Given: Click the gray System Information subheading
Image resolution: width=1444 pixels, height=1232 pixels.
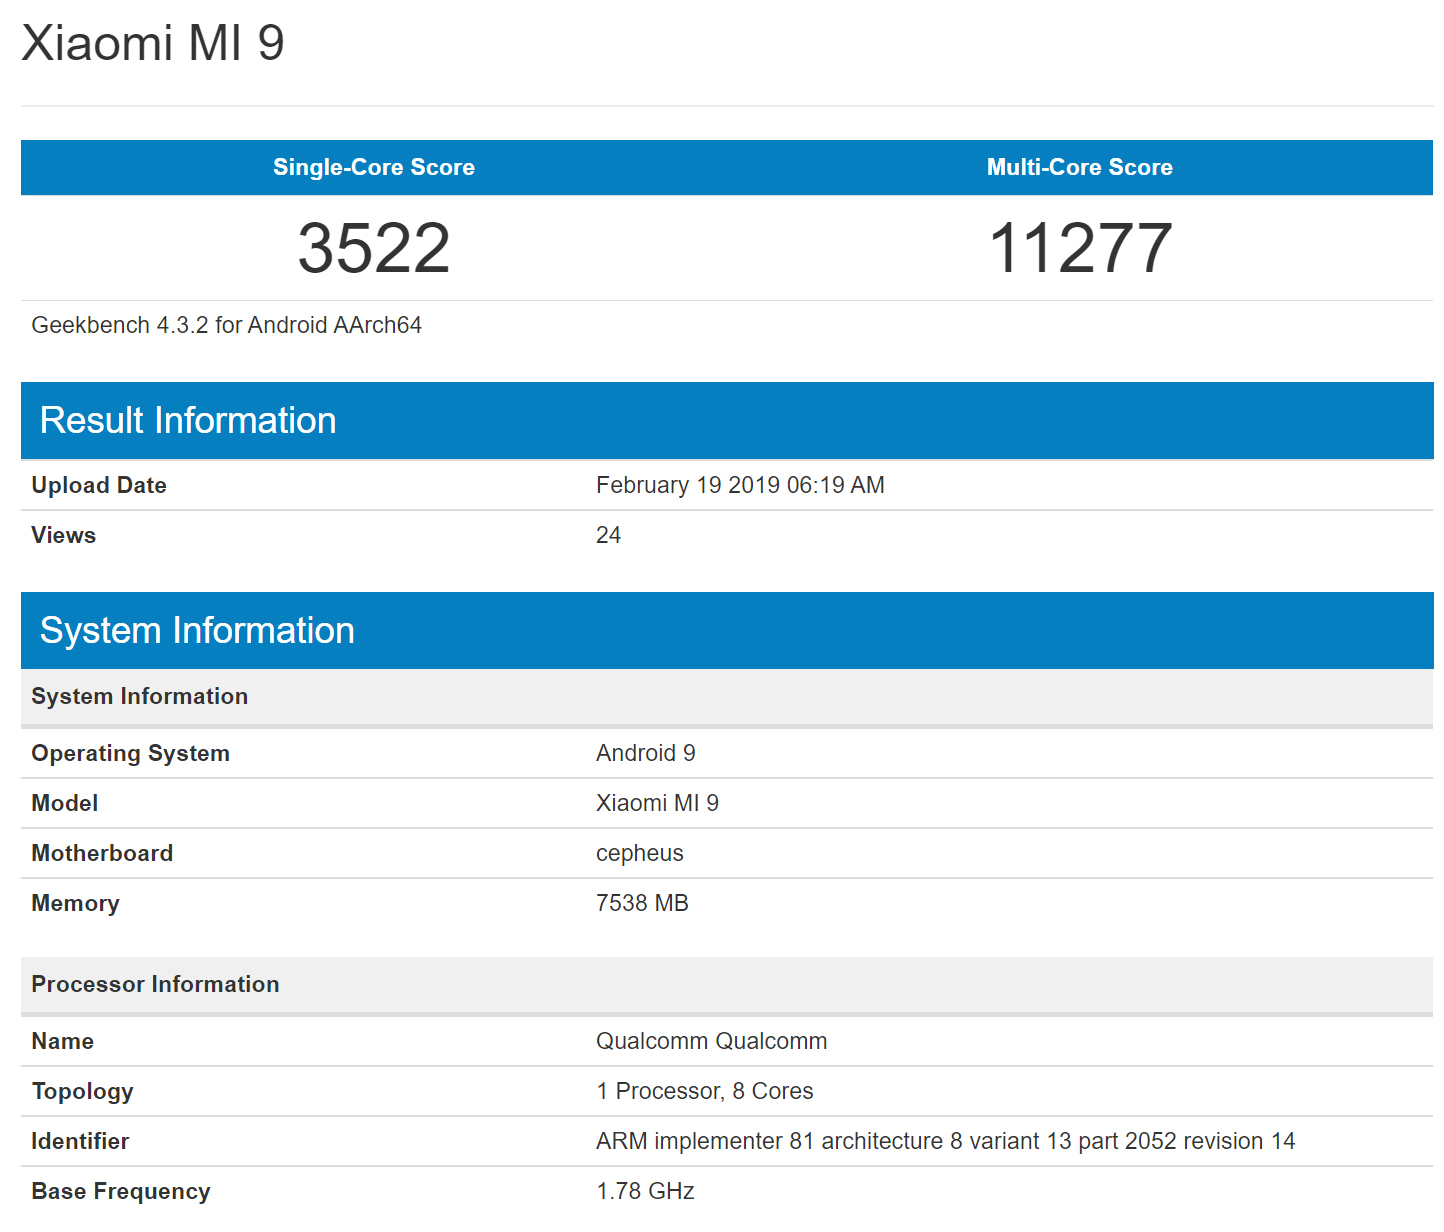Looking at the screenshot, I should point(140,696).
